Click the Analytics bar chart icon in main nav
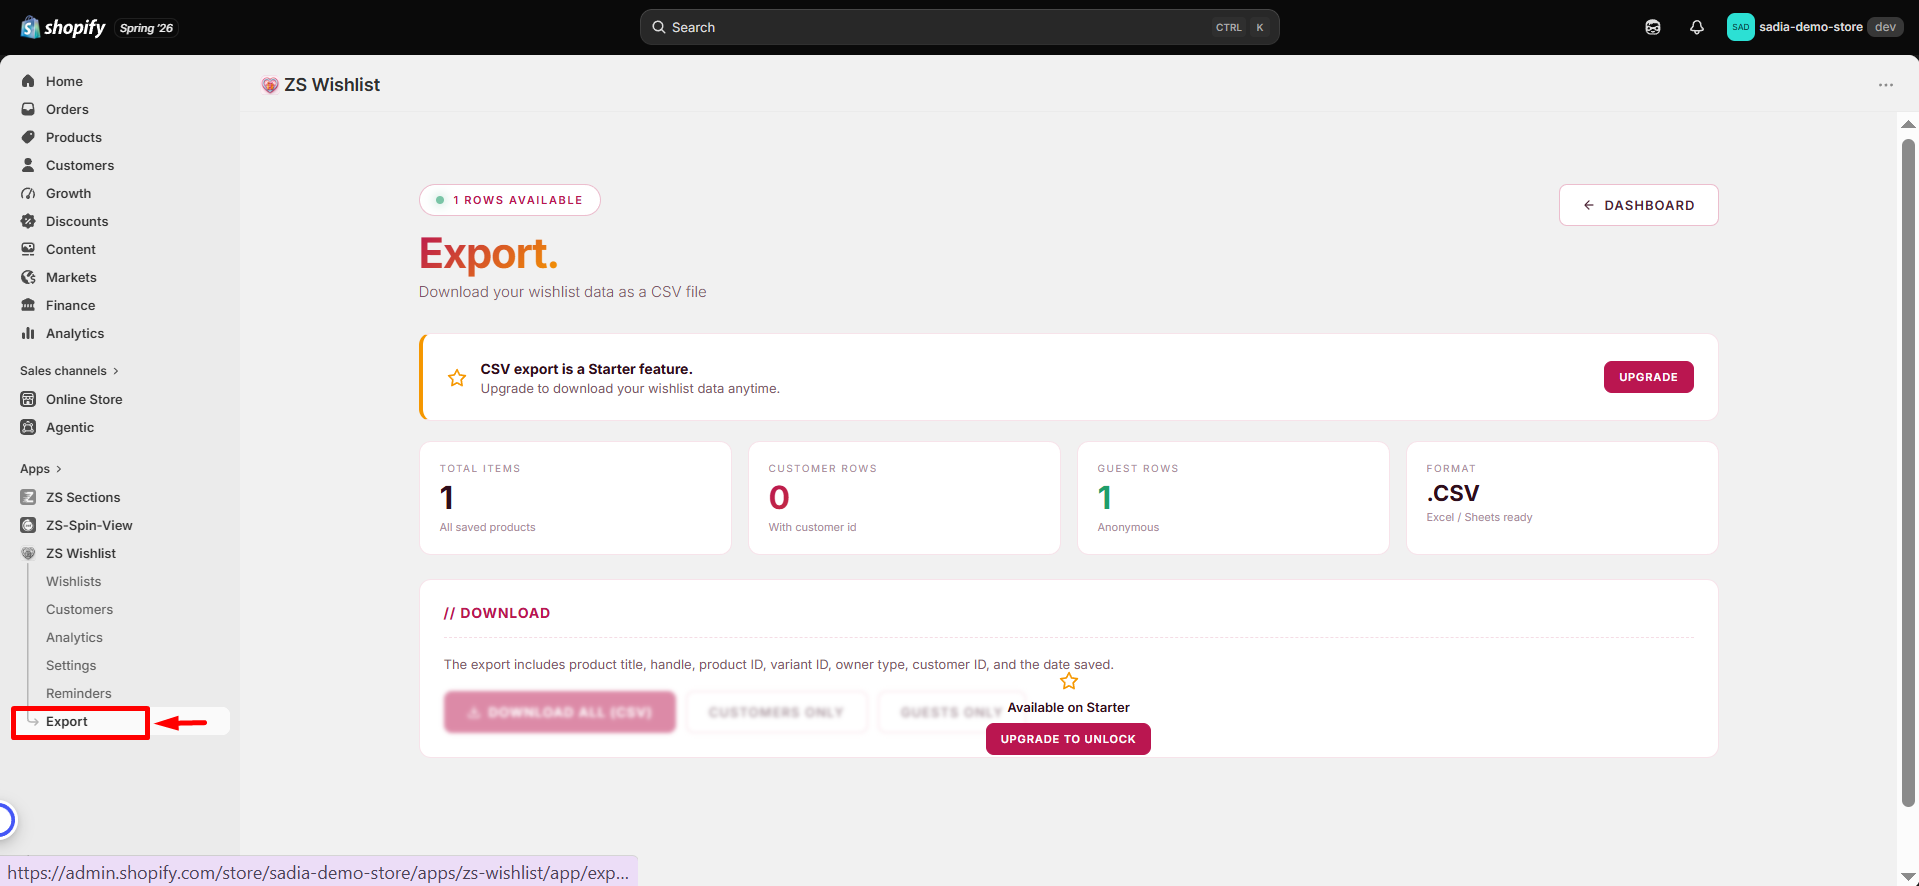This screenshot has height=886, width=1919. [x=28, y=333]
